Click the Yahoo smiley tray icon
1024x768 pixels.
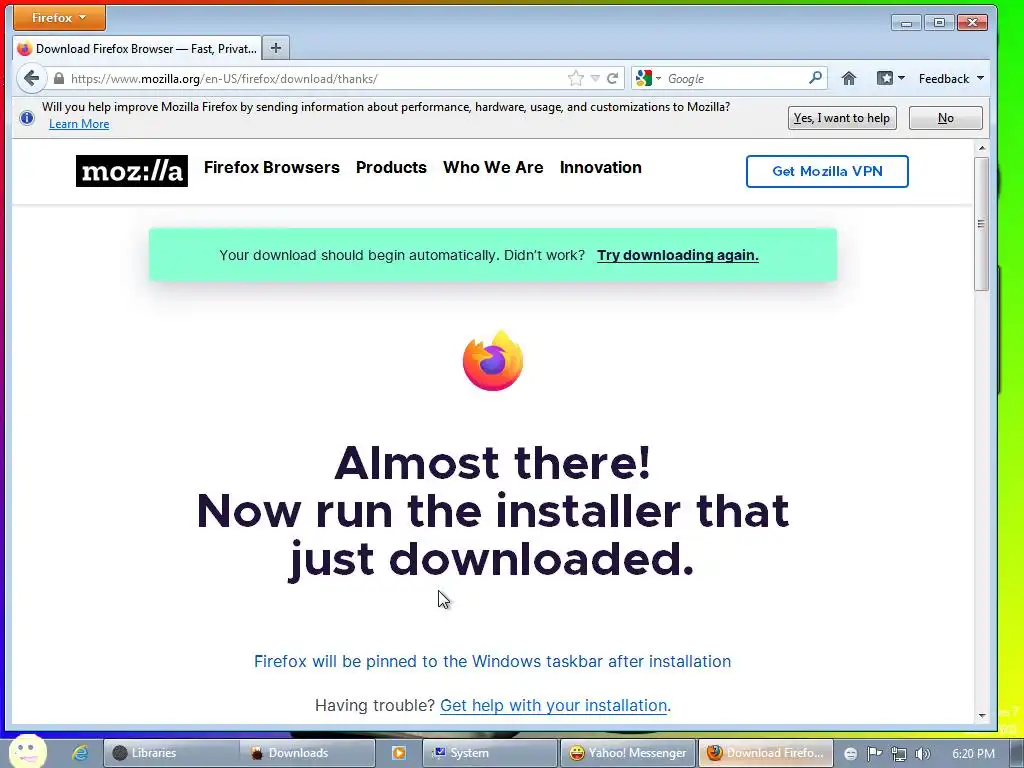pyautogui.click(x=850, y=754)
